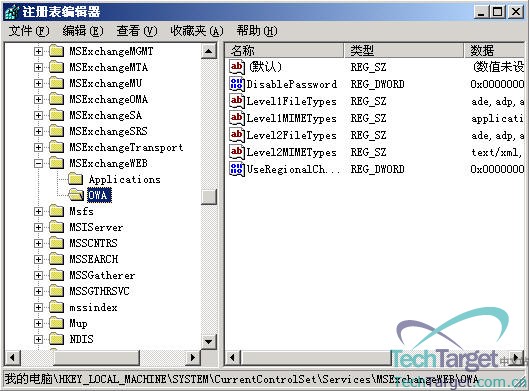Expand the MSIServer tree node
This screenshot has height=391, width=529.
pyautogui.click(x=38, y=227)
